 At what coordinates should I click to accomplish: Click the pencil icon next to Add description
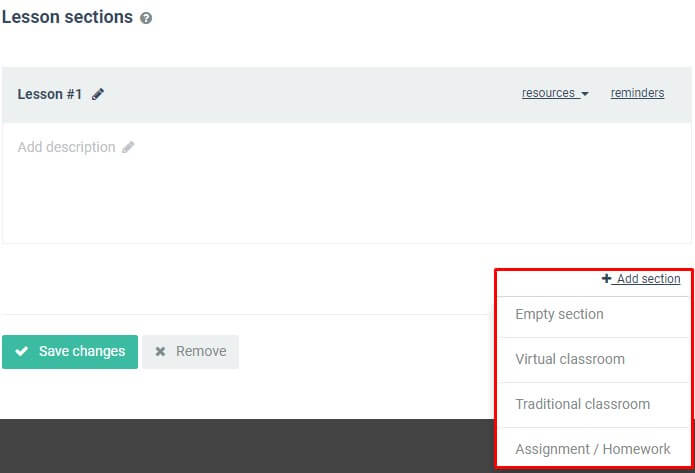(128, 147)
